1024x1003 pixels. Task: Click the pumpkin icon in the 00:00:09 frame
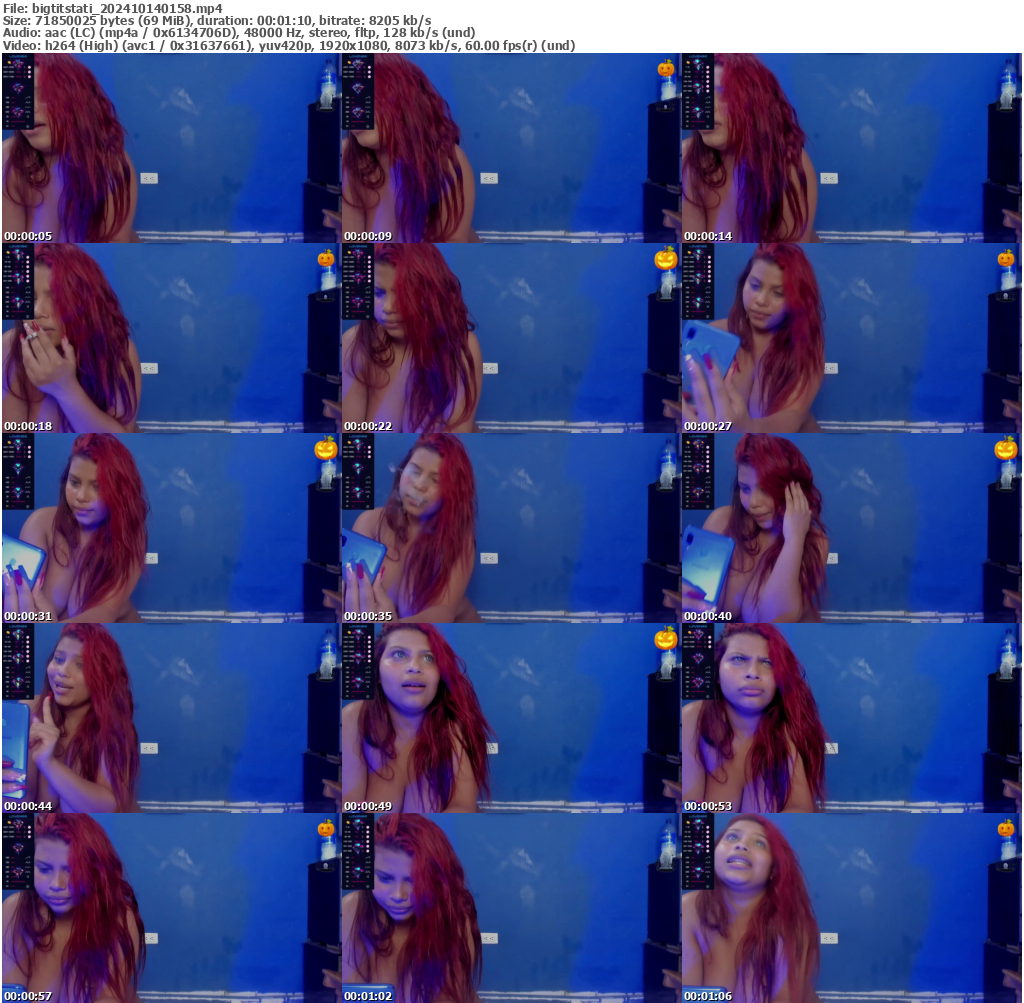(x=665, y=69)
